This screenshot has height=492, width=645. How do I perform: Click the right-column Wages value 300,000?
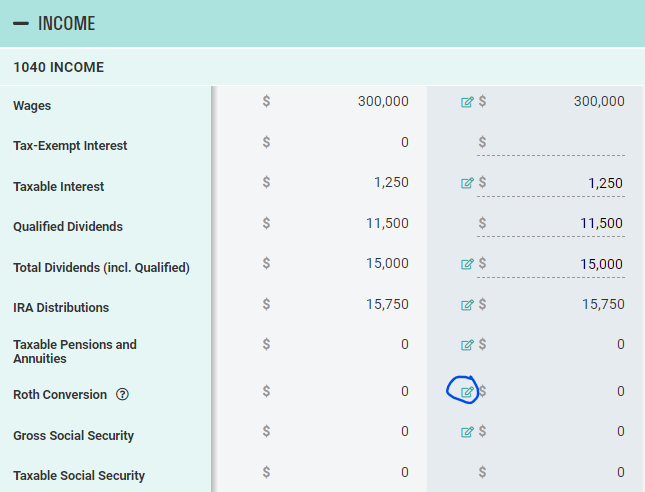pos(599,101)
